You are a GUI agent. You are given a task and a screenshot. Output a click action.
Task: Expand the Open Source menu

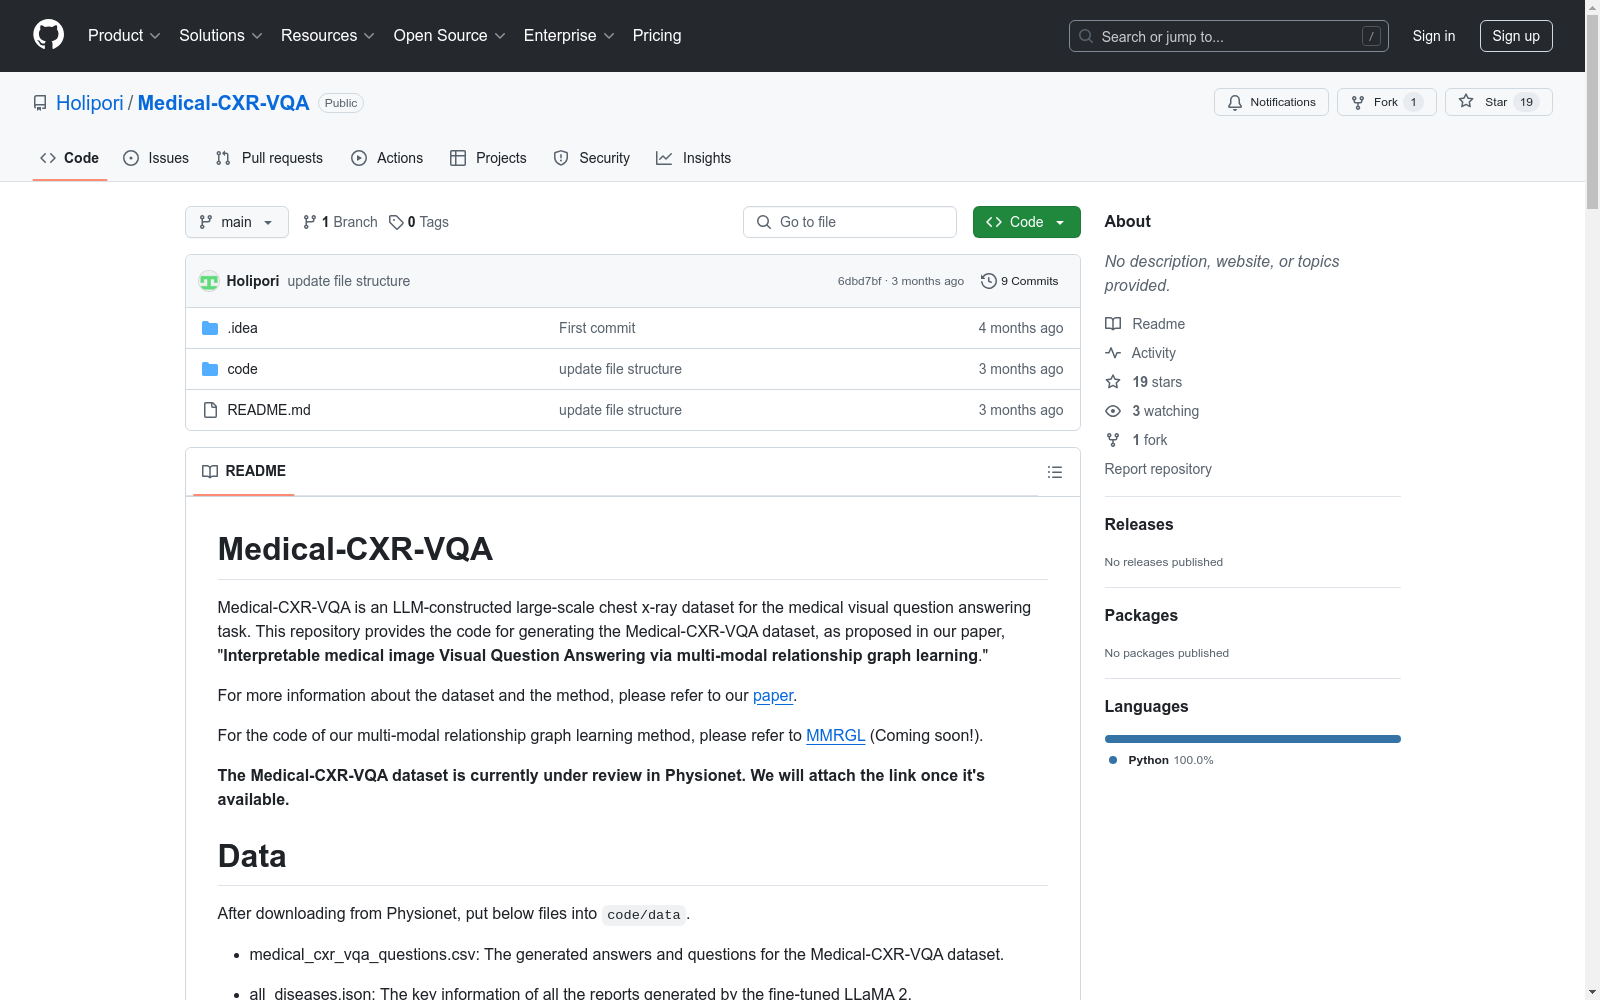click(x=450, y=36)
